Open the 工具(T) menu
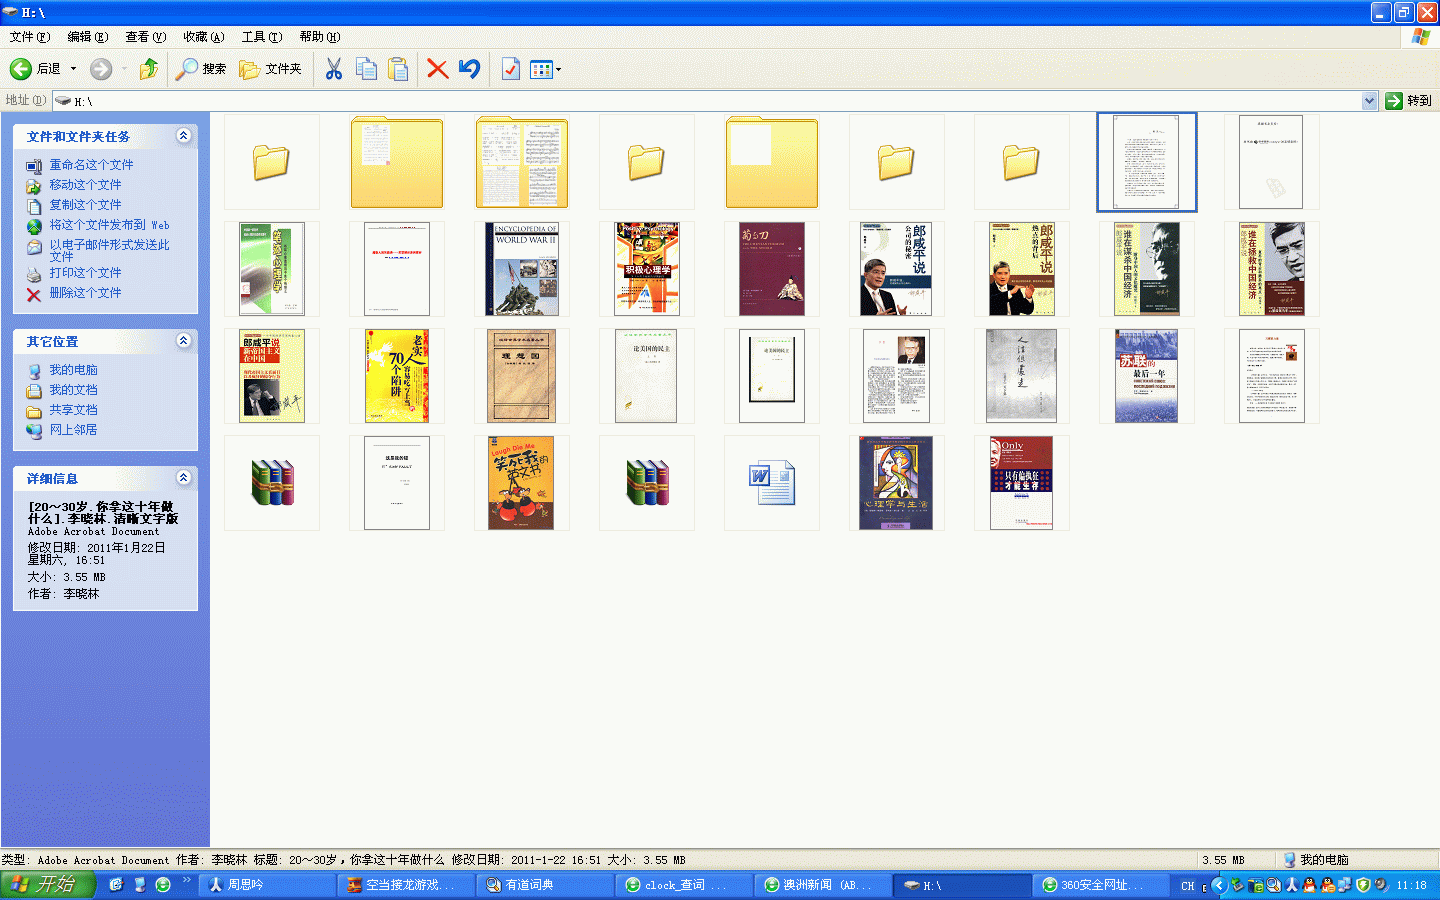Viewport: 1440px width, 900px height. [261, 37]
